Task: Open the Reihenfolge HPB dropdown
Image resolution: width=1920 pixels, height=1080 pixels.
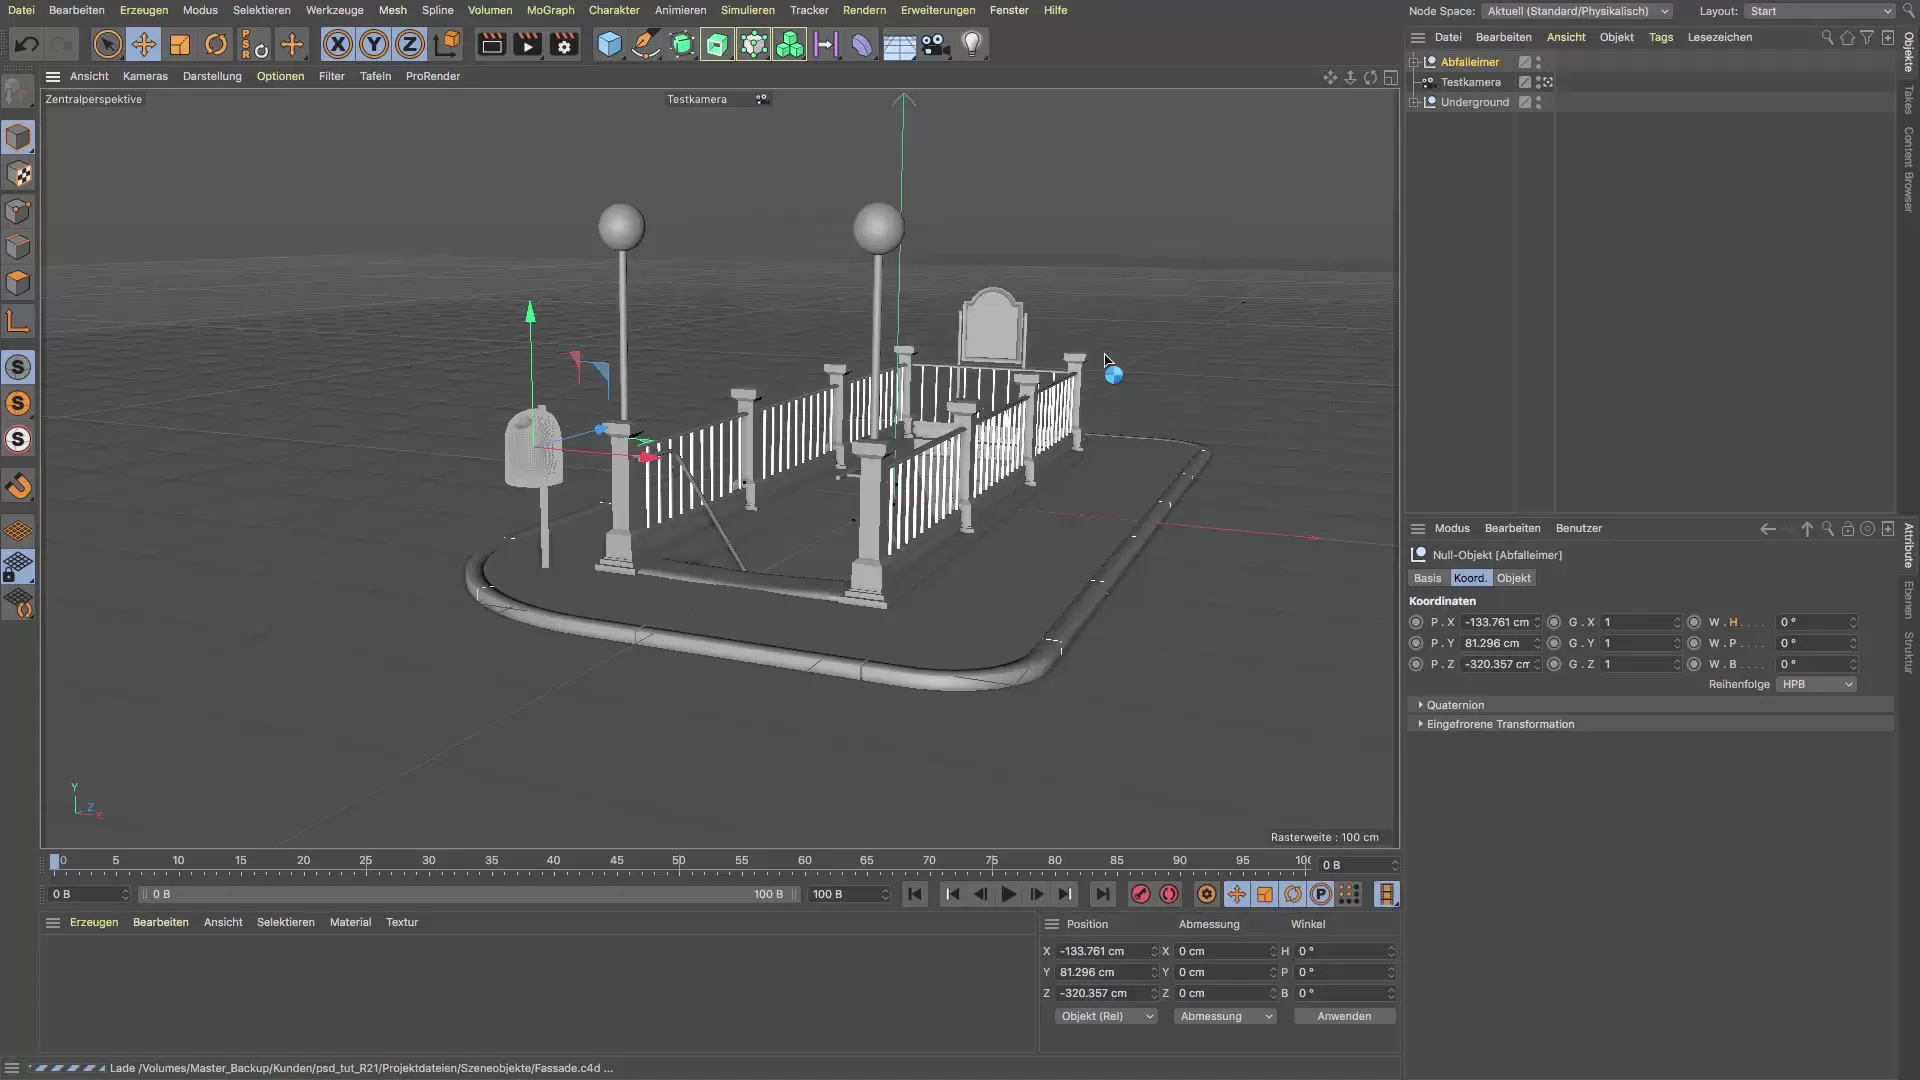Action: 1816,684
